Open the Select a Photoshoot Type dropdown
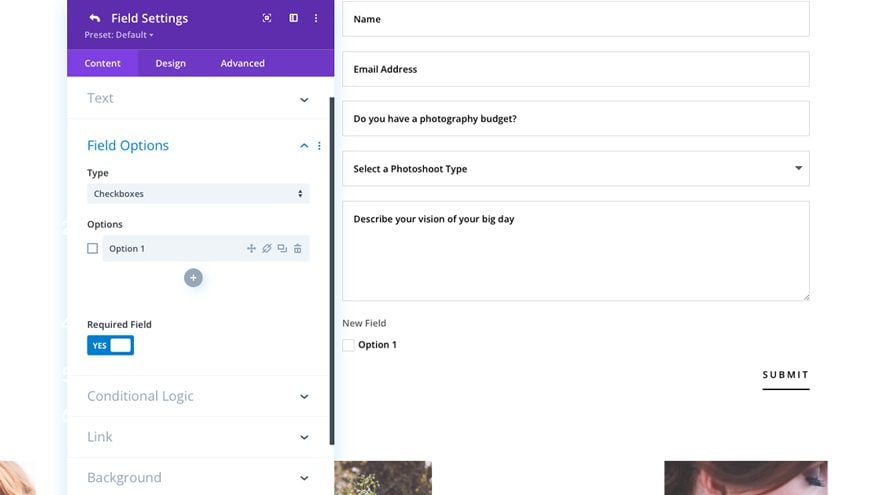This screenshot has width=880, height=495. coord(575,169)
